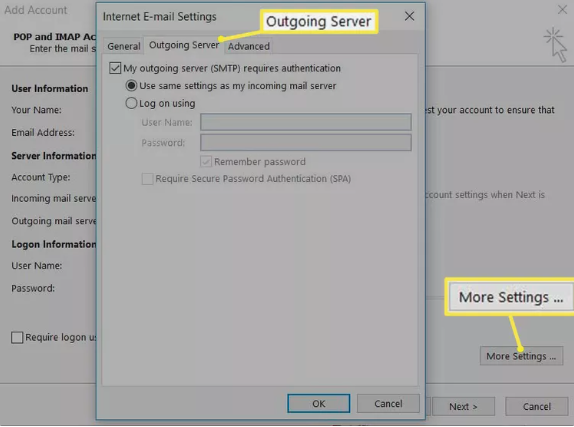Image resolution: width=574 pixels, height=427 pixels.
Task: Click the cursor wizard icon in Add Account
Action: (x=556, y=45)
